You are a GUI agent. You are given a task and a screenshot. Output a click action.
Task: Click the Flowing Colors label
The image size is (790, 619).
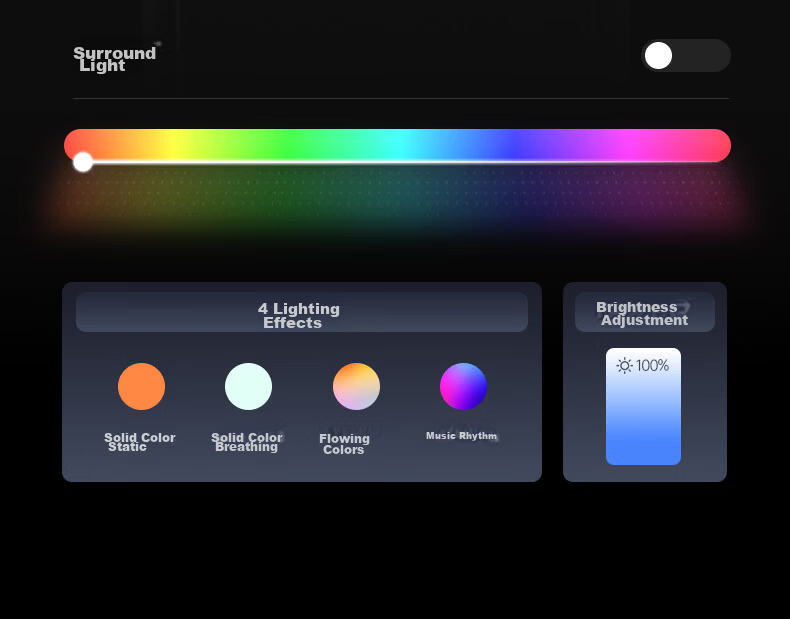[x=344, y=444]
